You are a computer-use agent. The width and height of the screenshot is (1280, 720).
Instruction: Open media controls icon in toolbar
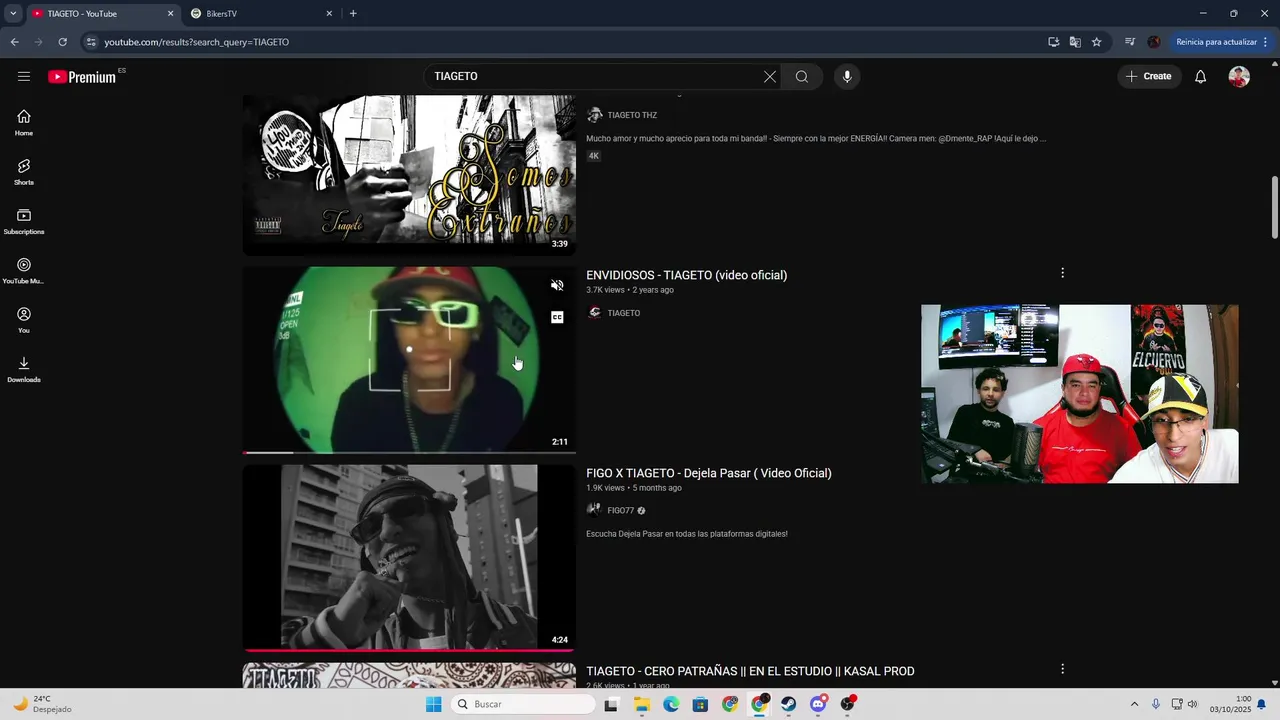1130,42
